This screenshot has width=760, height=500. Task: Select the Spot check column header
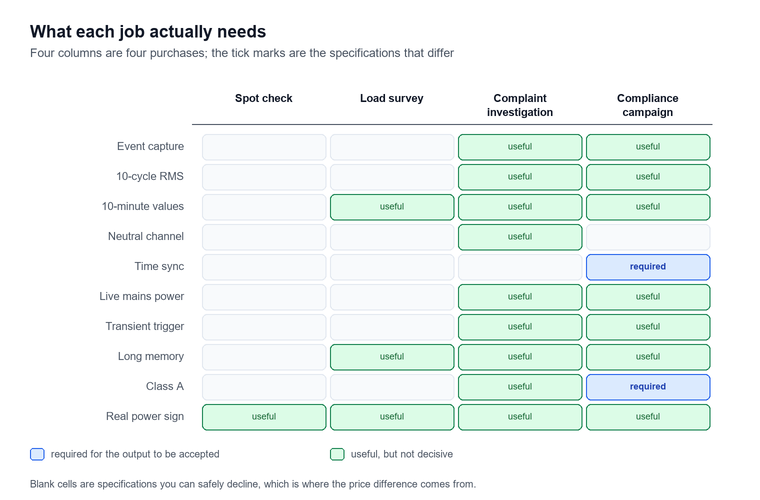click(264, 98)
